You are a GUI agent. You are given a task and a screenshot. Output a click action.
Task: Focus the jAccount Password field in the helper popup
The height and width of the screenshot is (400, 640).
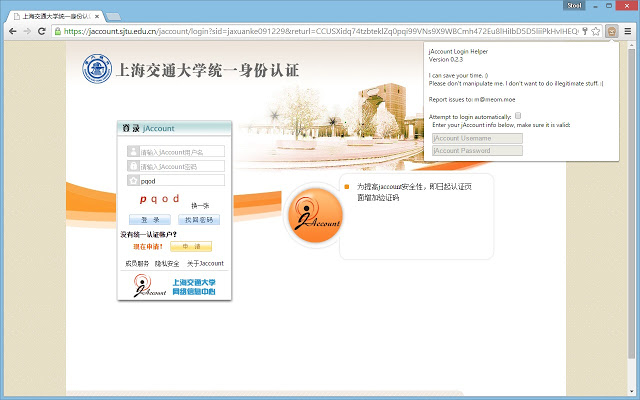pos(477,151)
